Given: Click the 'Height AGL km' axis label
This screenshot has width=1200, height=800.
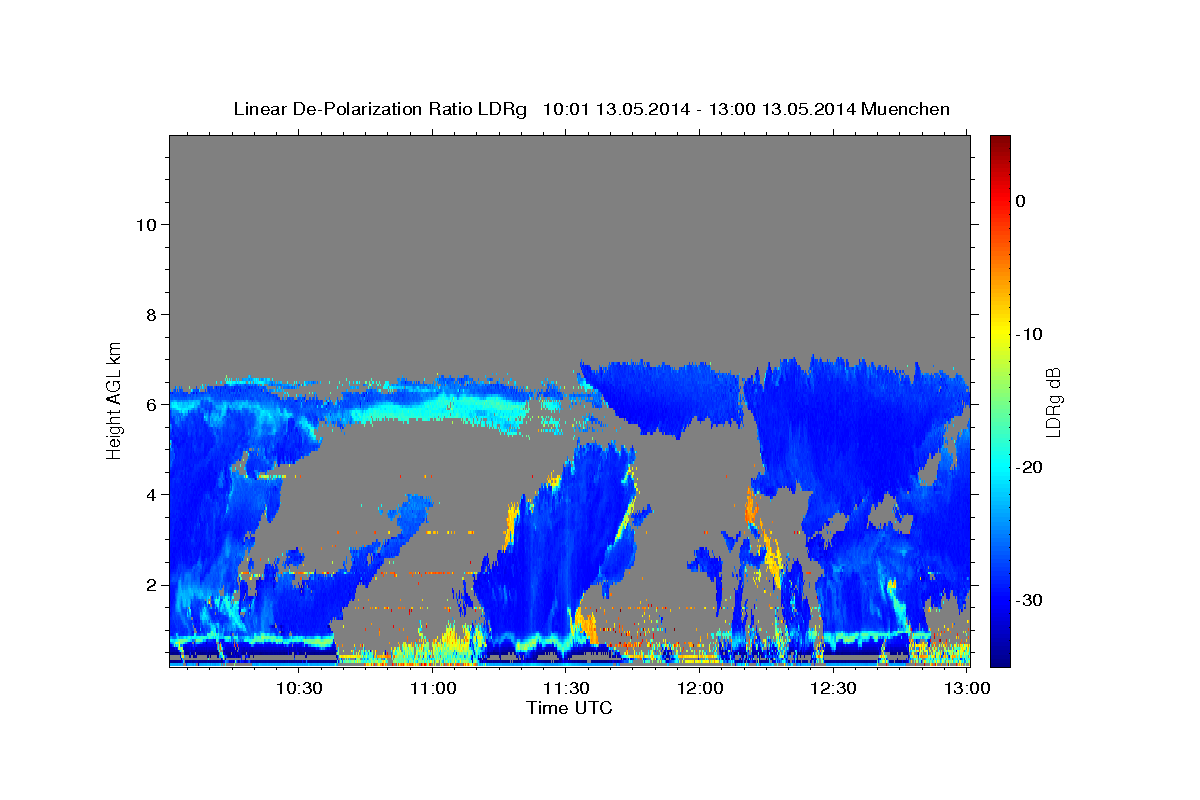Looking at the screenshot, I should coord(114,399).
